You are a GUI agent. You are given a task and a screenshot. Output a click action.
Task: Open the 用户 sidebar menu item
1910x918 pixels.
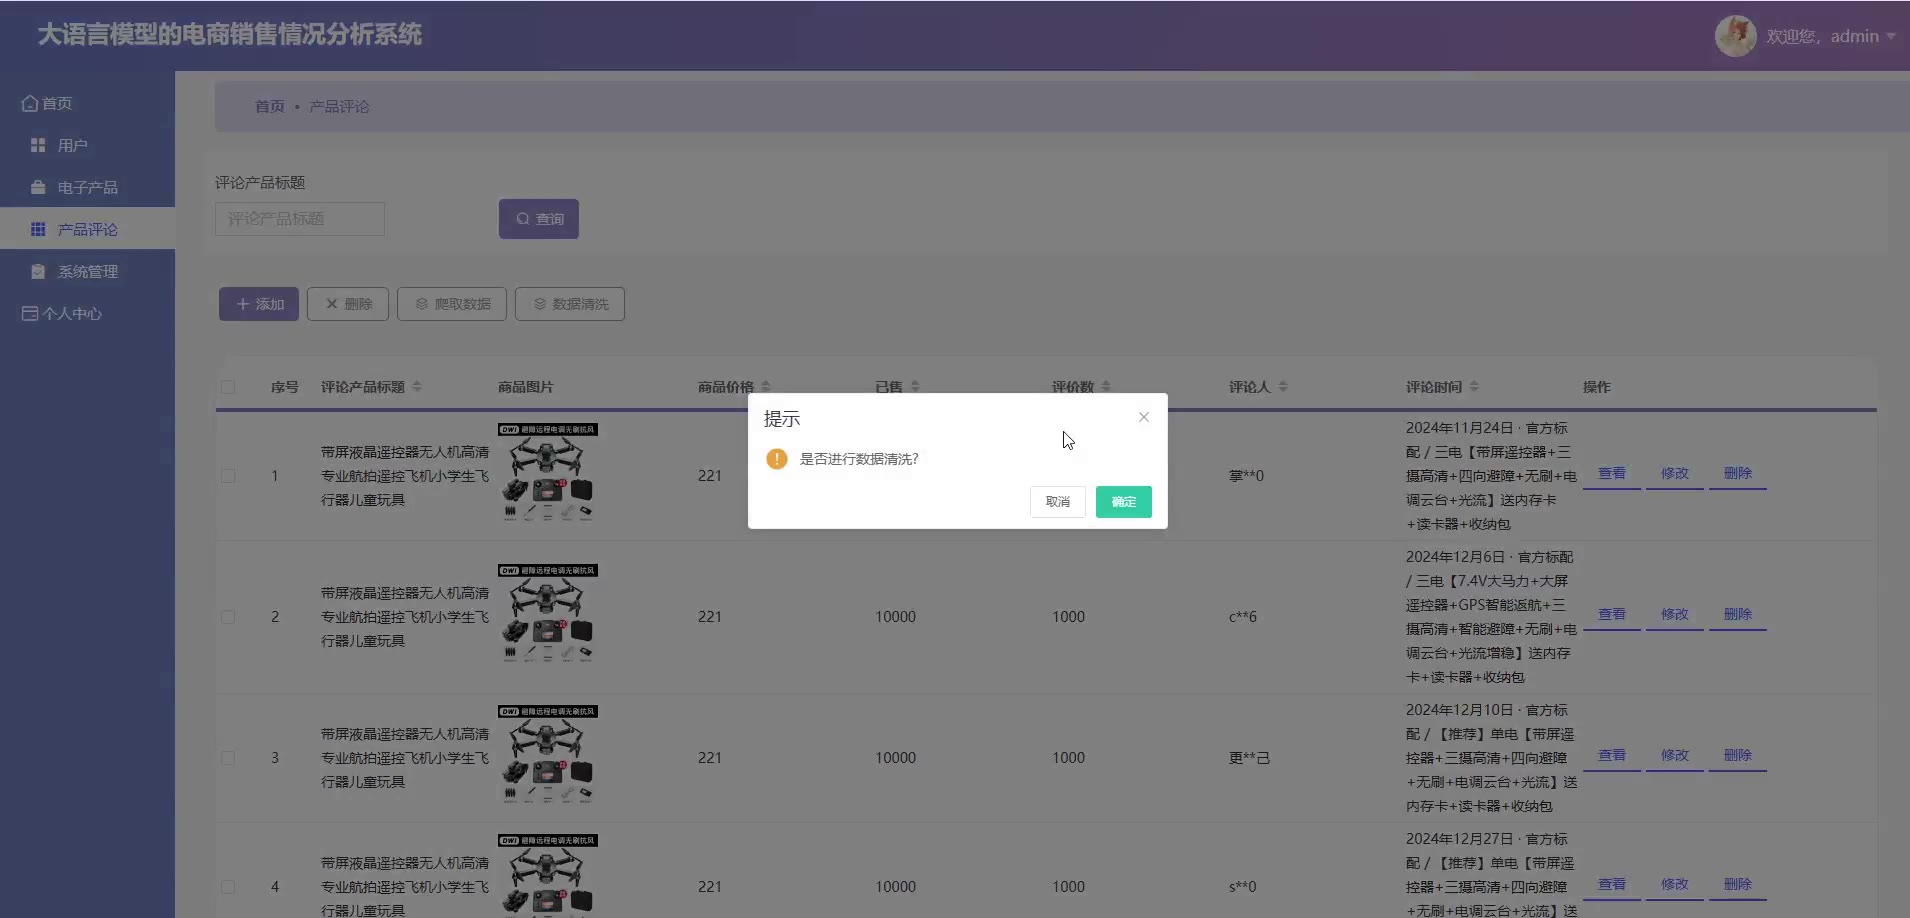(x=87, y=145)
